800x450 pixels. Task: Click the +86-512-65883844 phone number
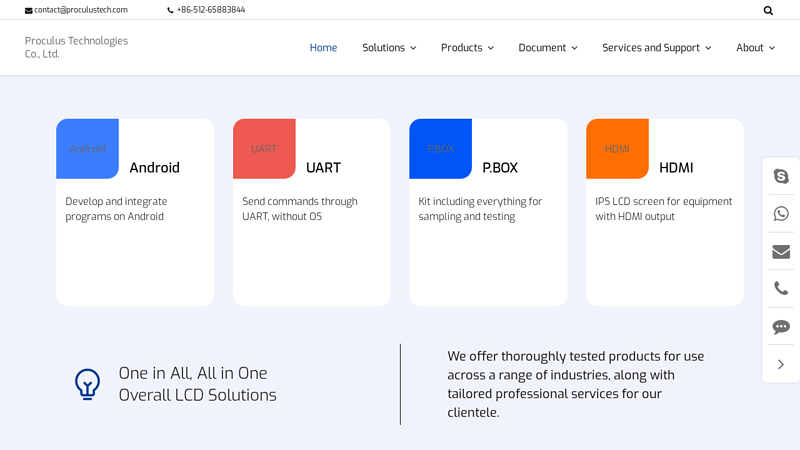tap(211, 10)
